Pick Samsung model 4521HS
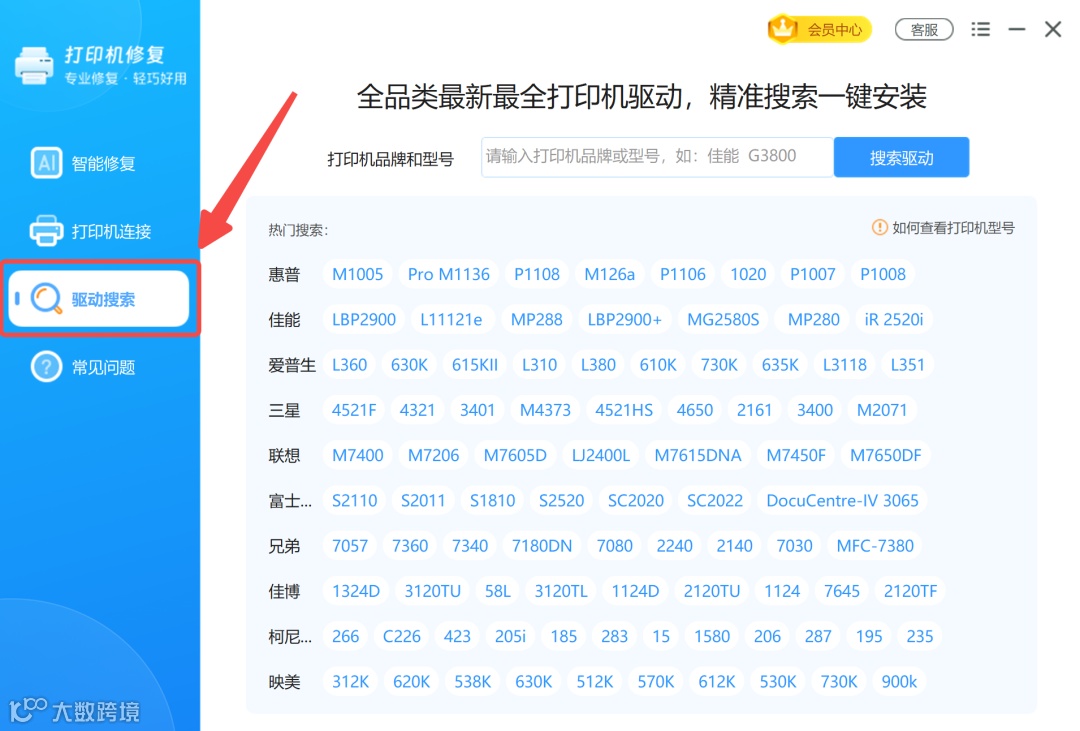Screen dimensions: 1080x731 [624, 411]
